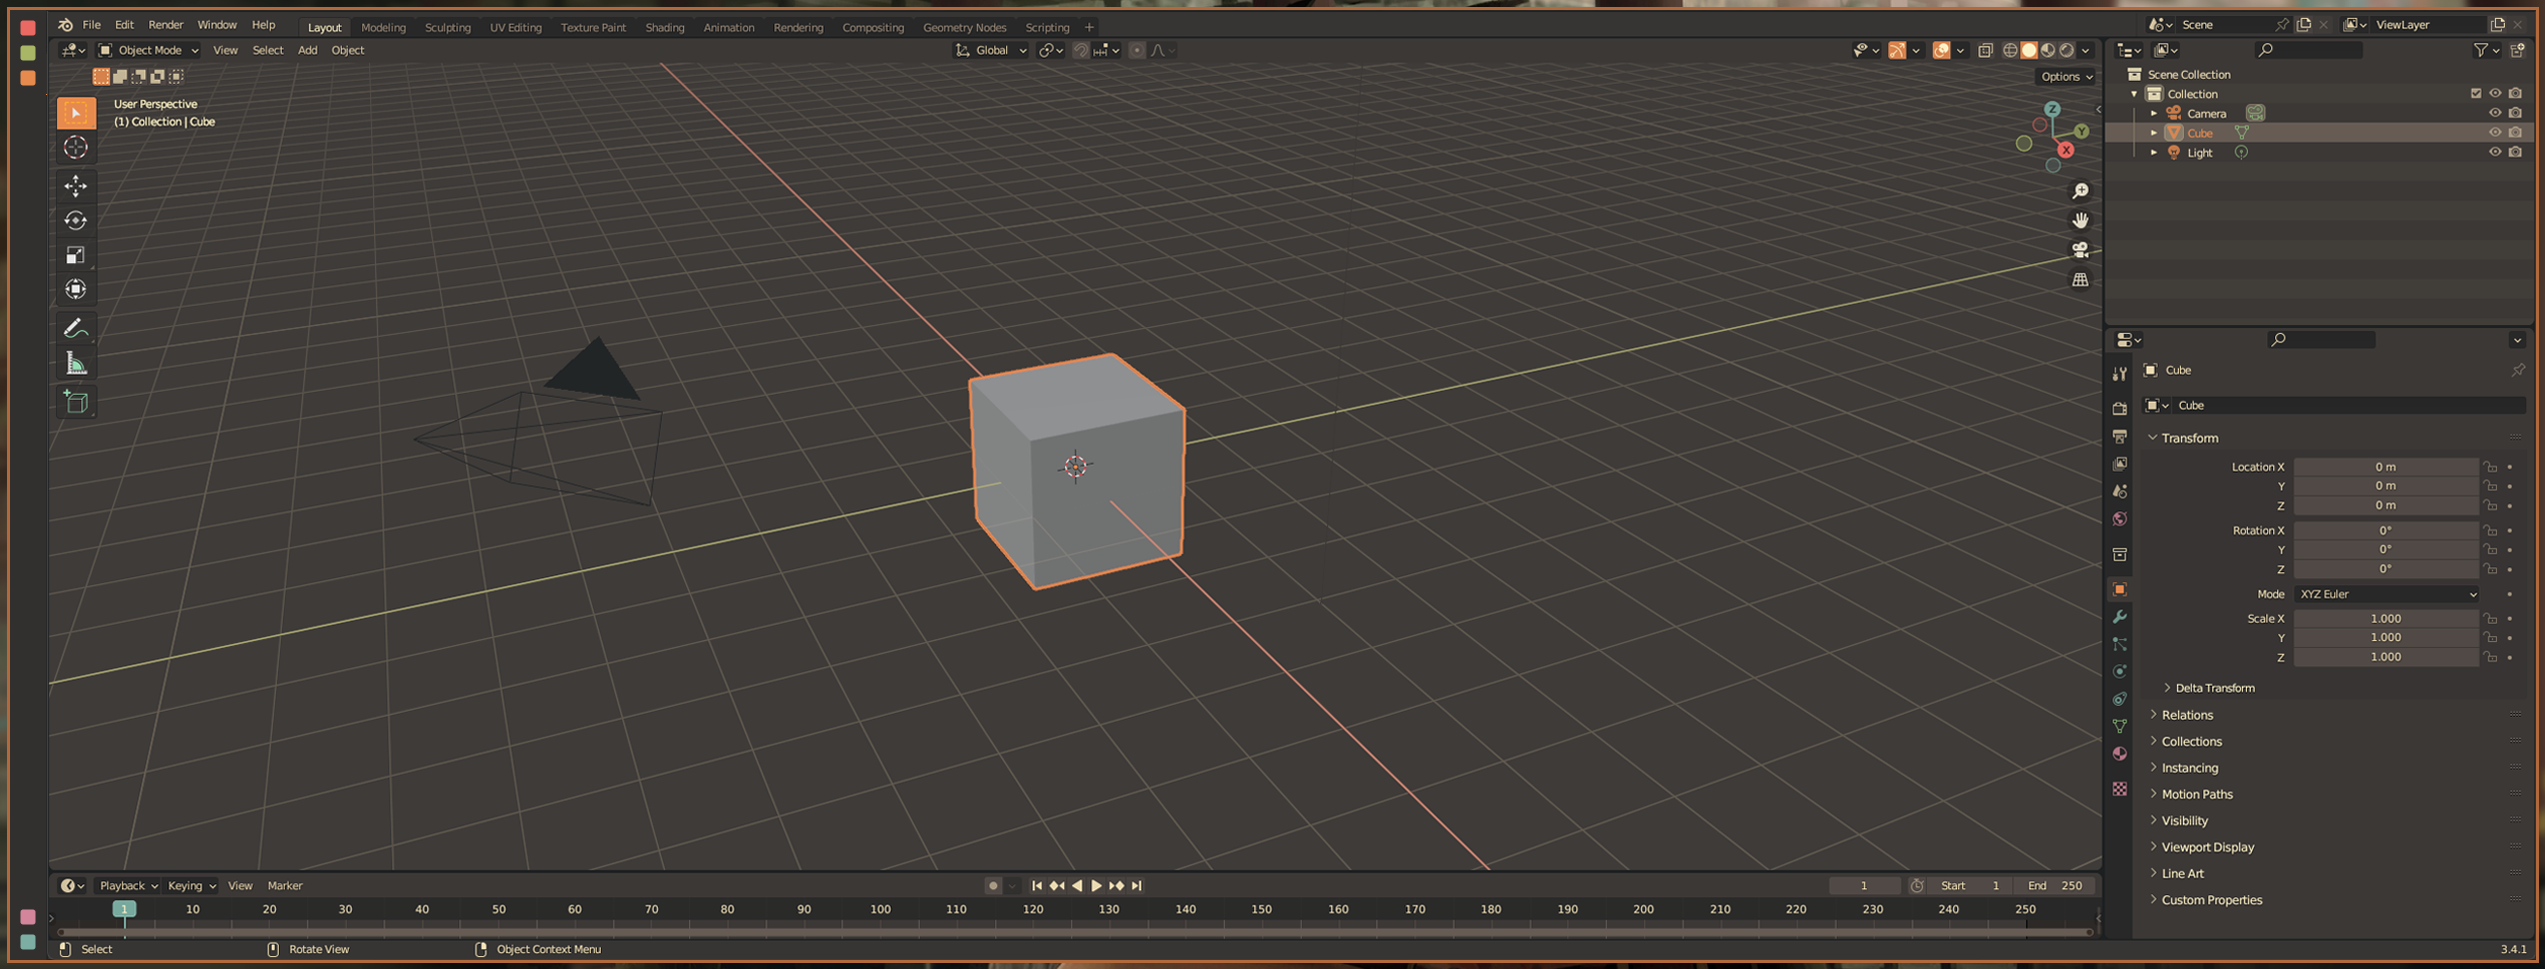Open the Render properties tab
This screenshot has width=2545, height=969.
(2119, 409)
